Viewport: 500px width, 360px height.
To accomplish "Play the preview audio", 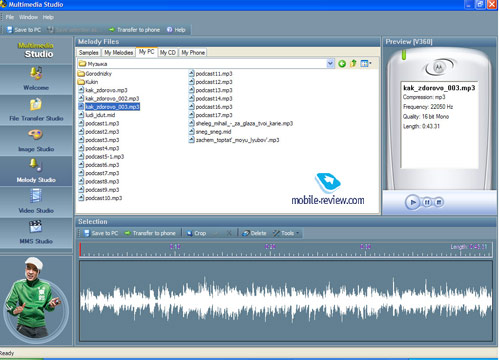I will (x=413, y=202).
